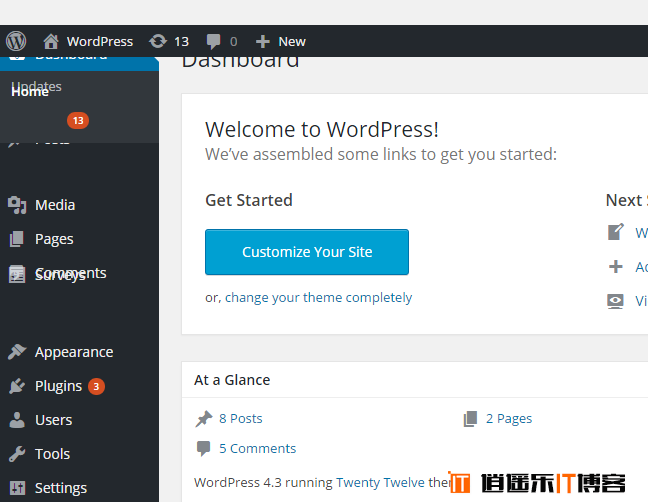Click the pages icon beside 2 Pages
Viewport: 648px width, 502px height.
[x=470, y=419]
